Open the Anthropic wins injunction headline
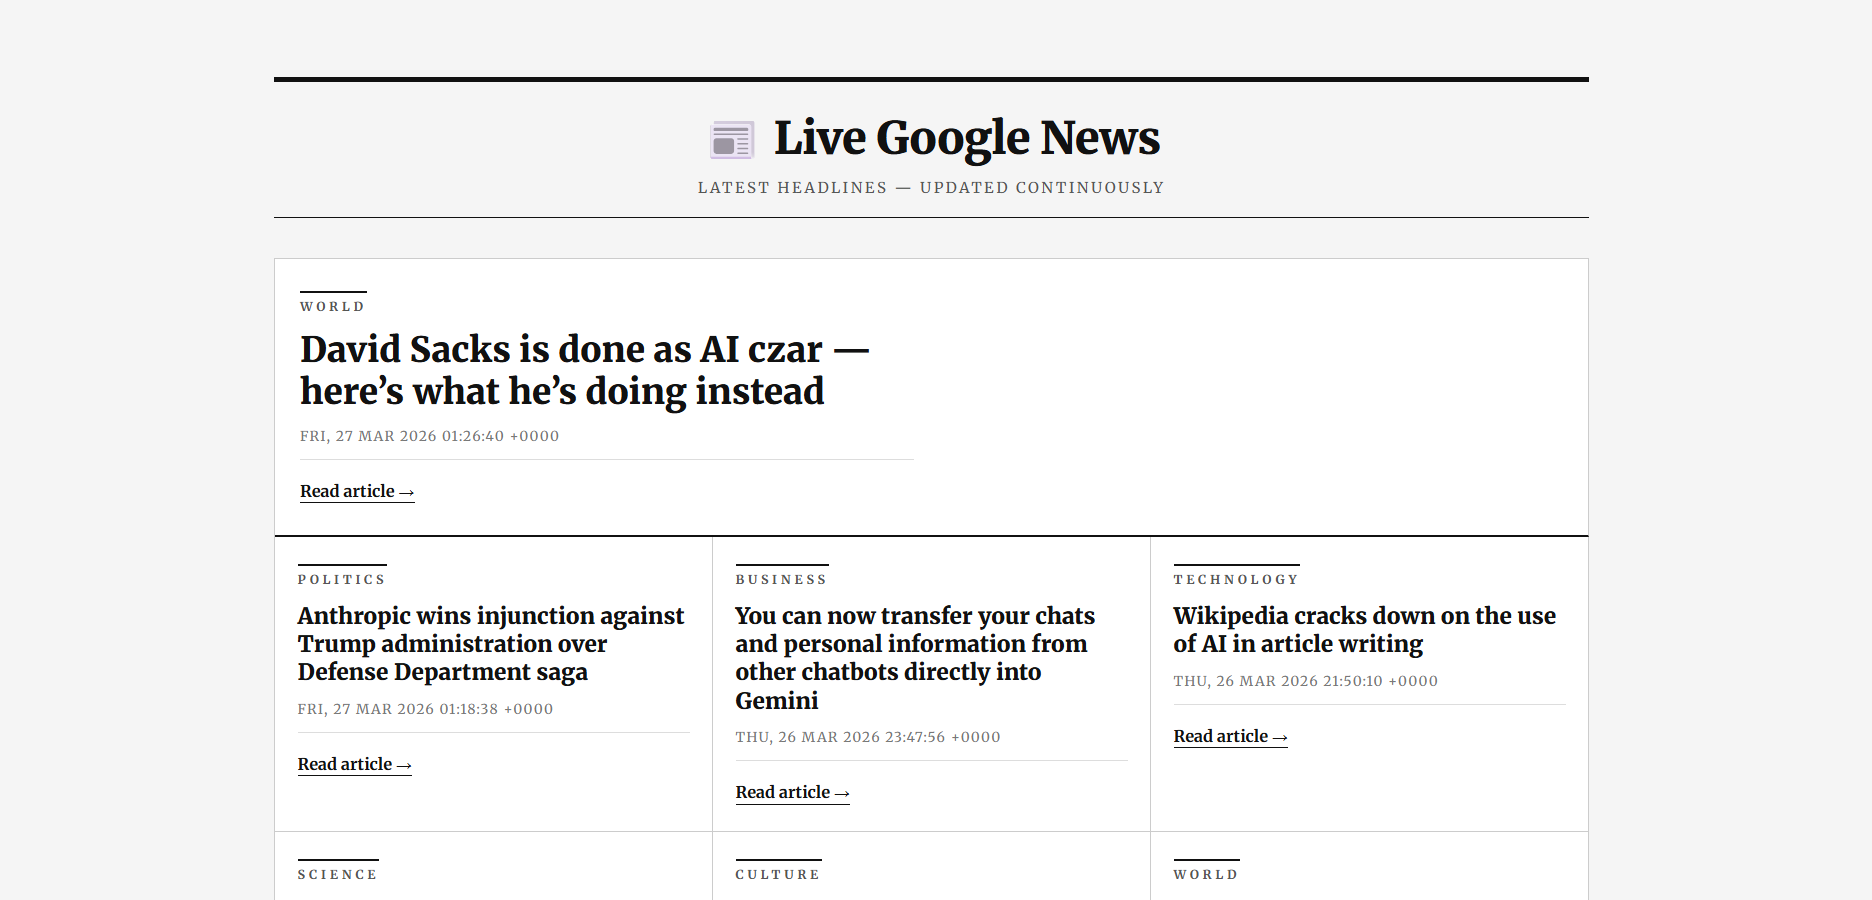1872x900 pixels. tap(491, 644)
